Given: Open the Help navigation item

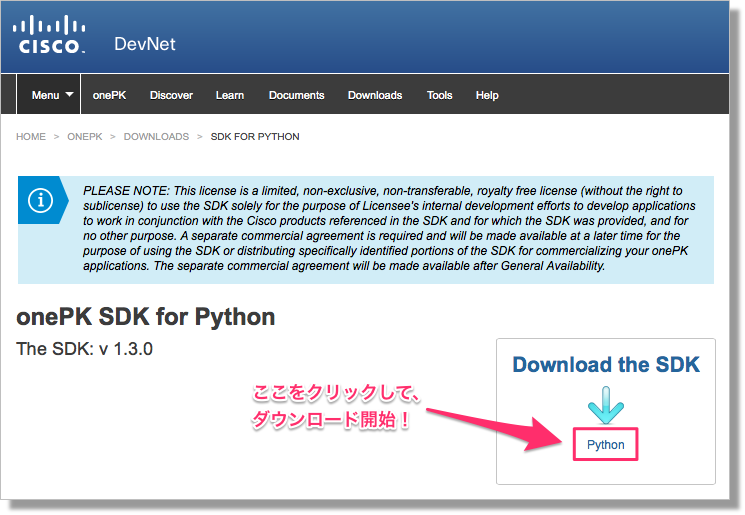Looking at the screenshot, I should click(x=487, y=95).
